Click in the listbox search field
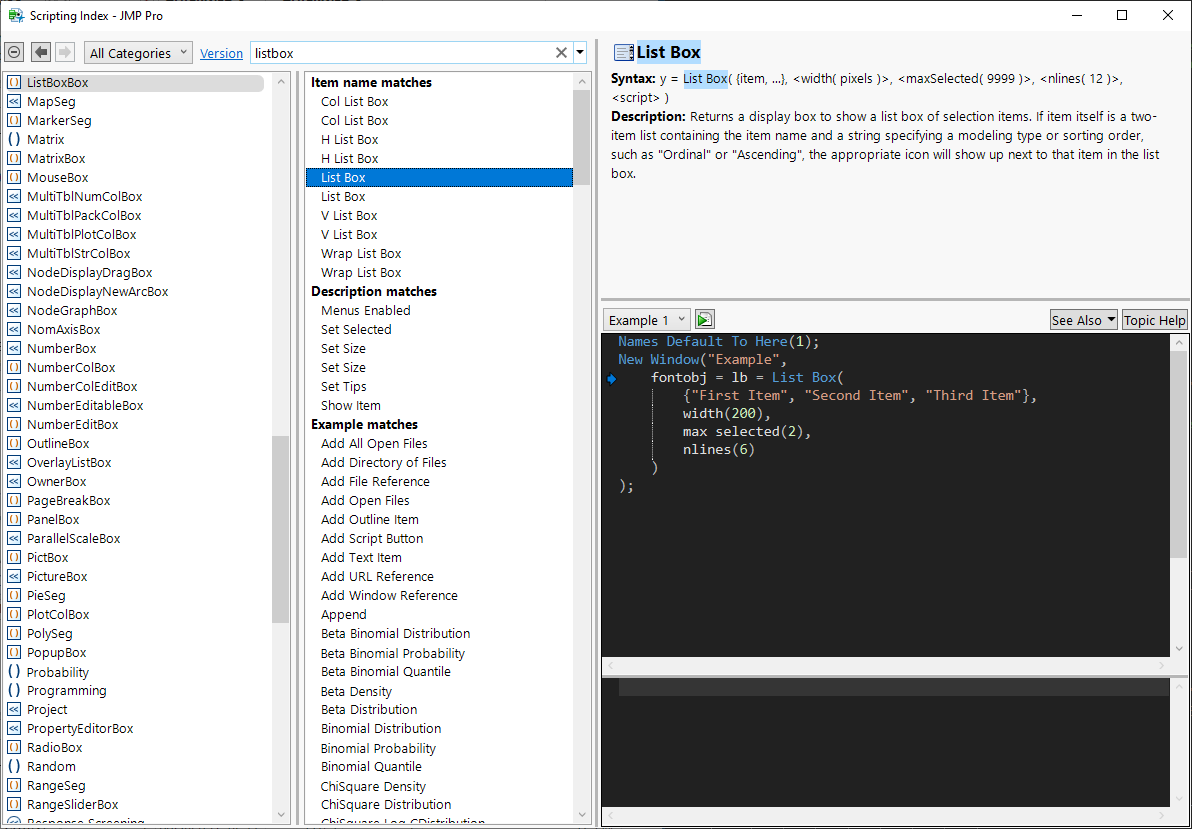The height and width of the screenshot is (829, 1192). point(401,52)
